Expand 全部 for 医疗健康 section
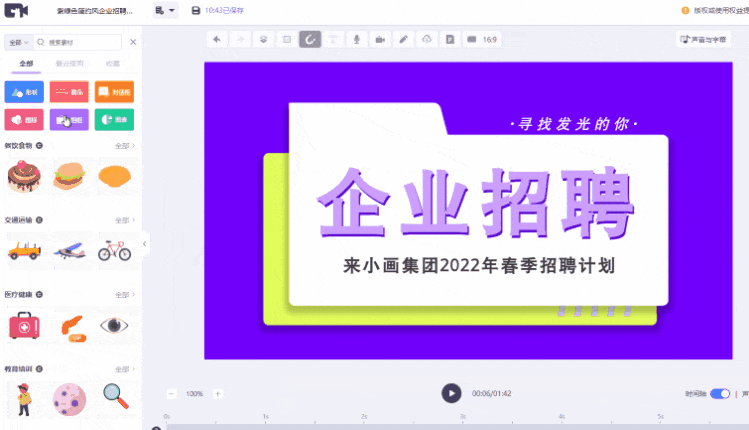 [125, 295]
